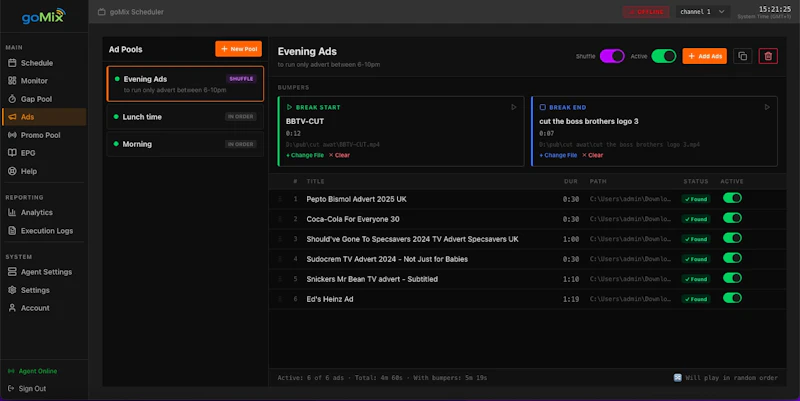Select Ads in the sidebar
This screenshot has height=401, width=800.
coord(44,117)
